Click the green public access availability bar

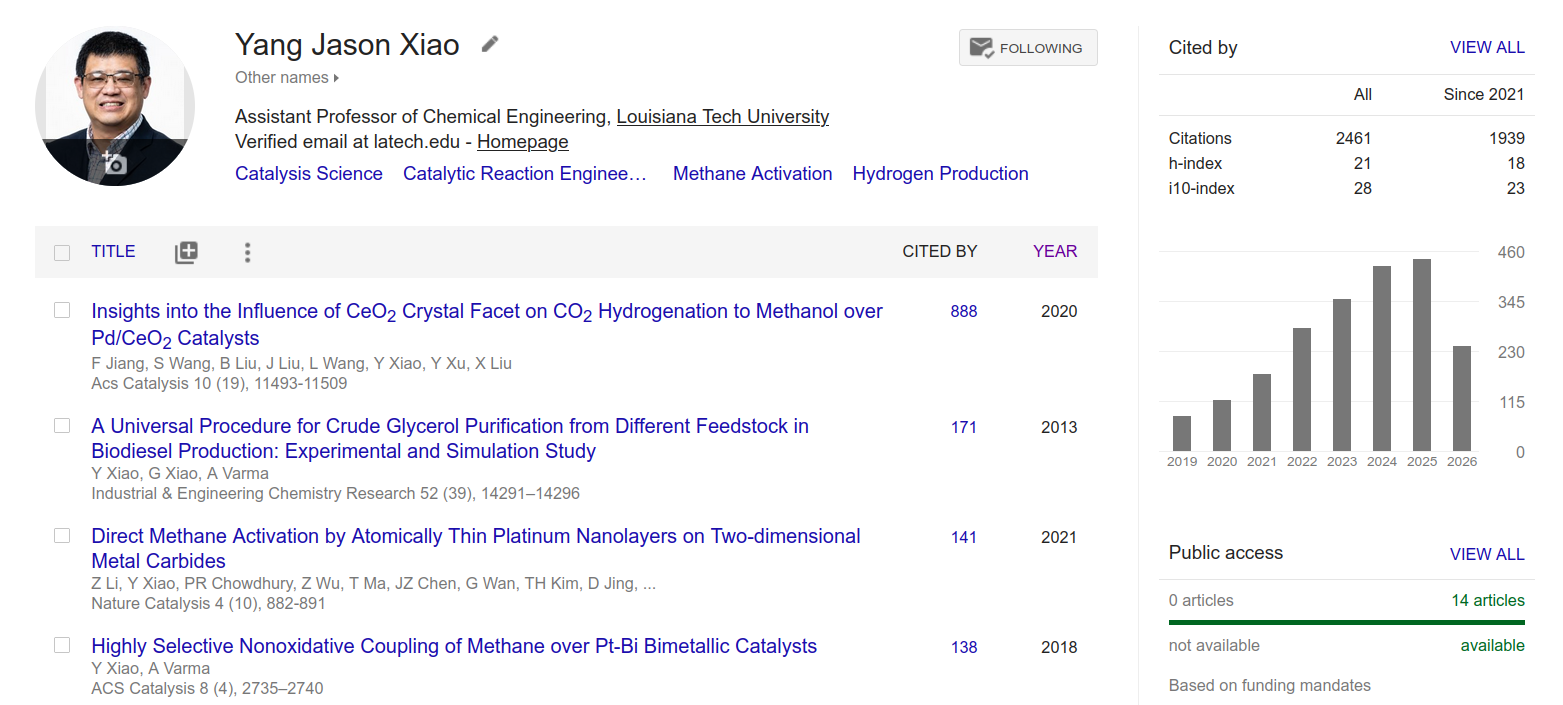point(1346,622)
